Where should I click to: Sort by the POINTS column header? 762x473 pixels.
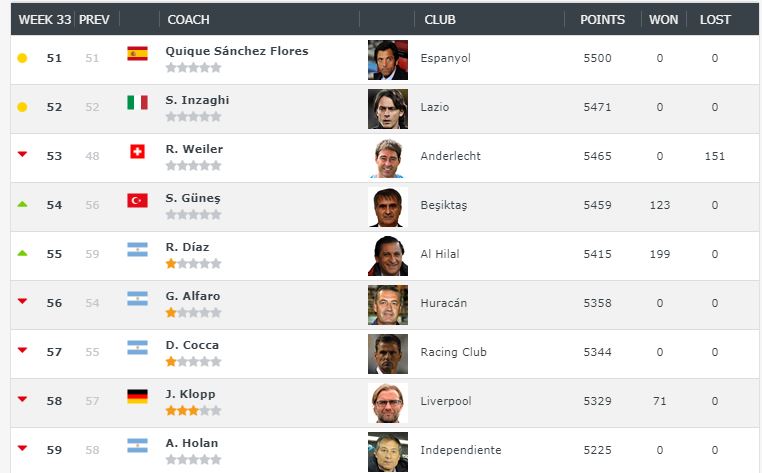[x=602, y=20]
